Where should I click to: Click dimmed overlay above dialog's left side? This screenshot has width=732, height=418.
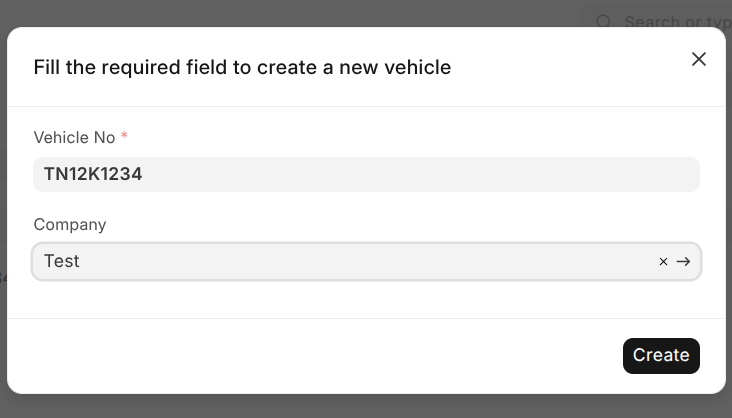tap(150, 12)
